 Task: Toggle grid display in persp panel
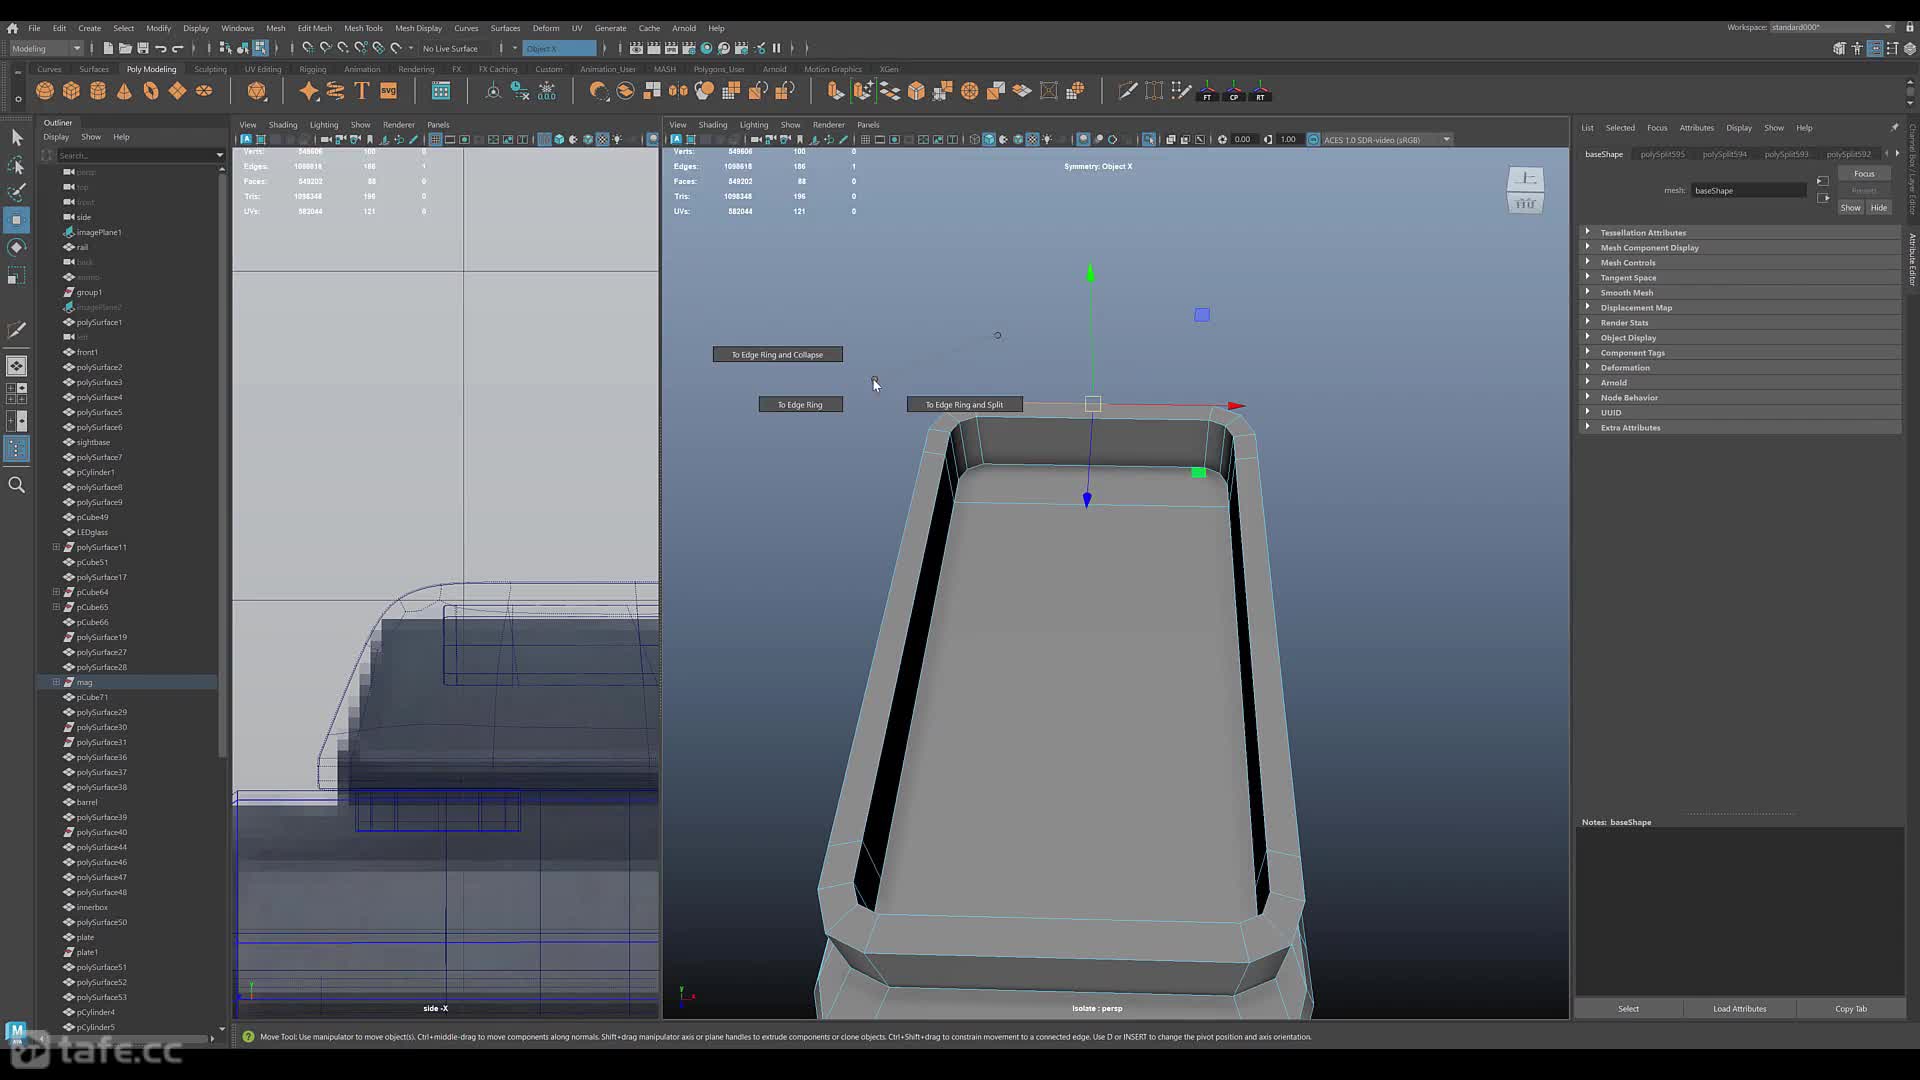pyautogui.click(x=865, y=140)
